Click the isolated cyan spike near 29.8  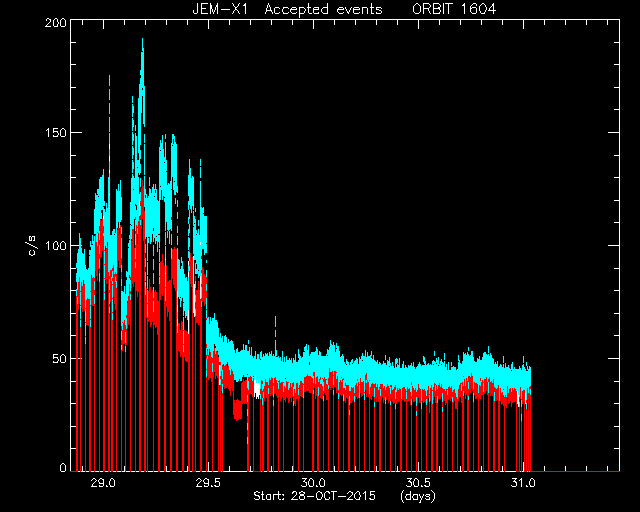click(276, 327)
